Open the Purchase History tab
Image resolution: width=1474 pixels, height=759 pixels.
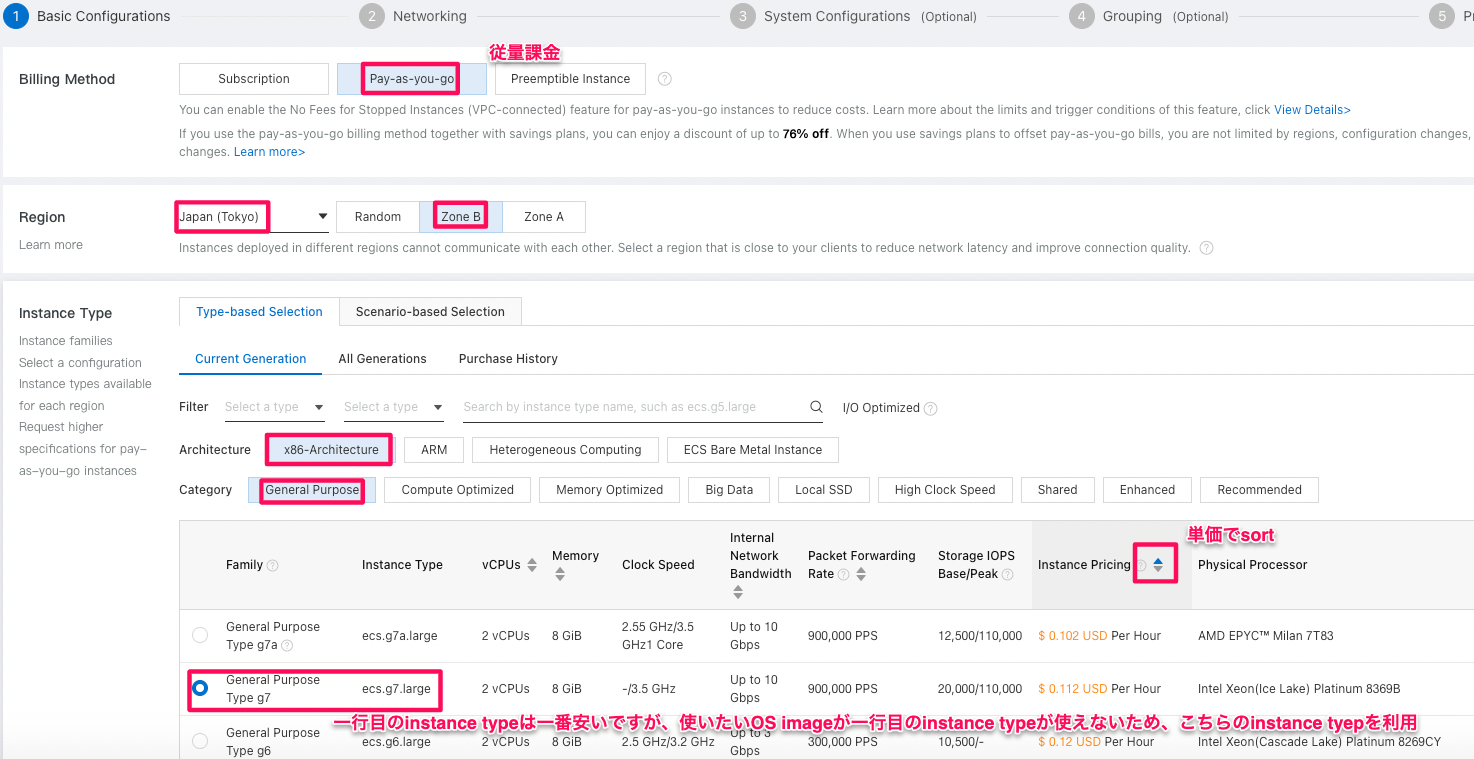point(508,359)
